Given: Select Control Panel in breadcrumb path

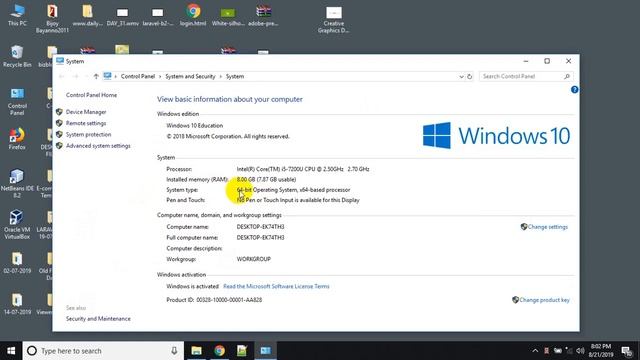Looking at the screenshot, I should tap(138, 76).
